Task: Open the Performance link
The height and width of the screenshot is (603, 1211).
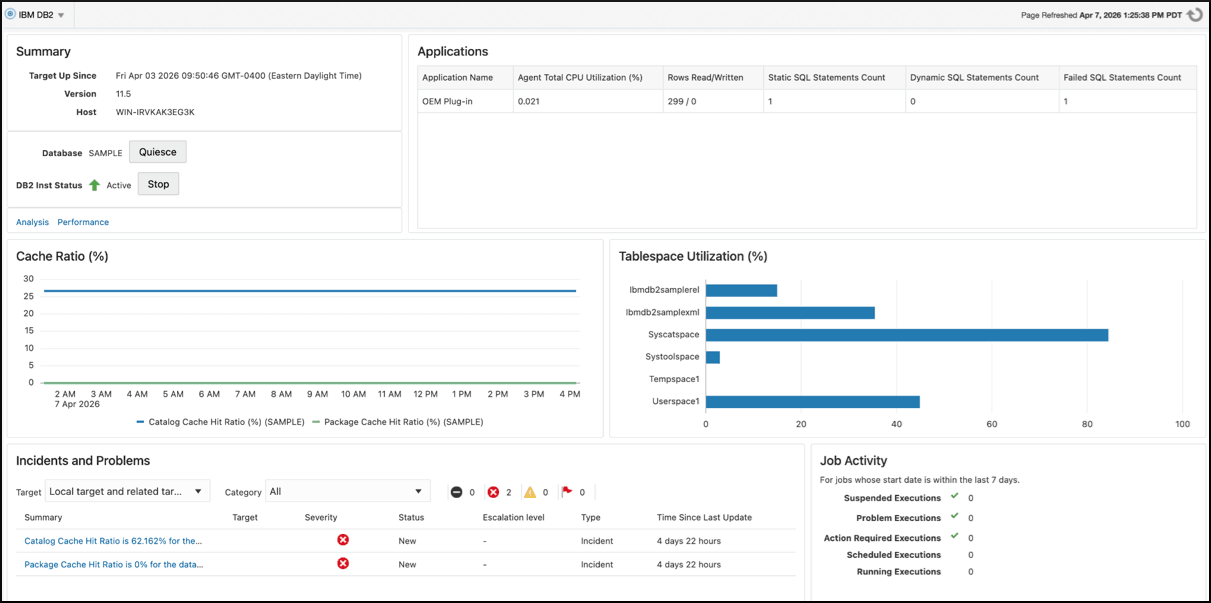Action: tap(83, 222)
